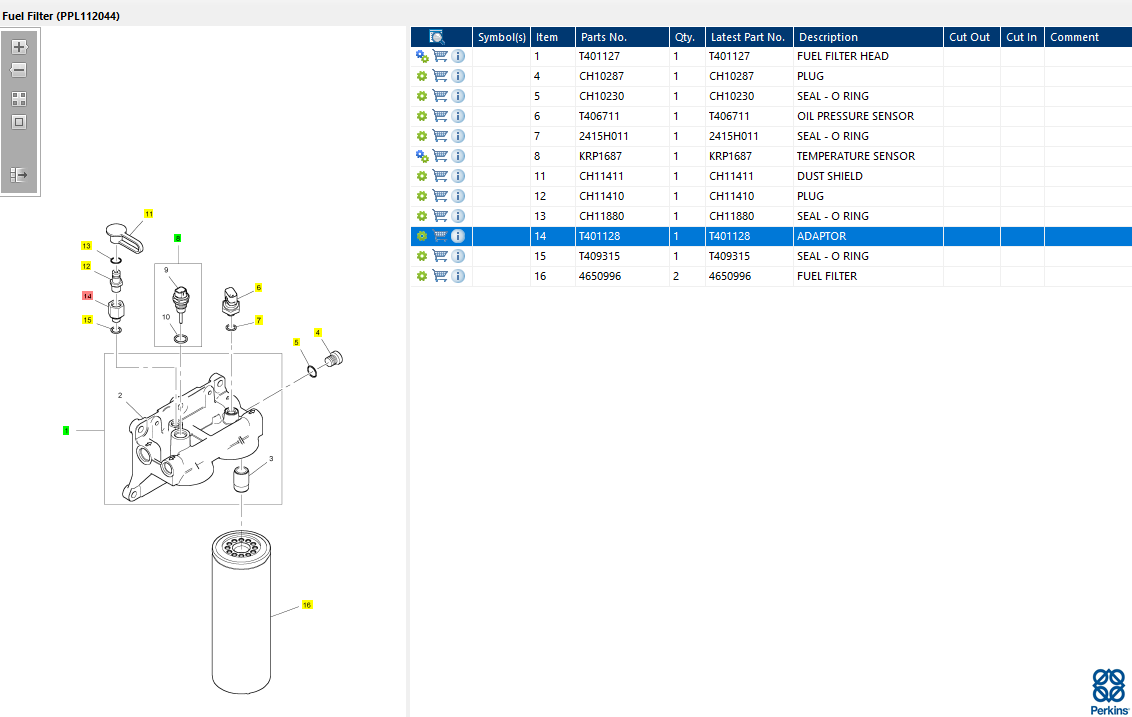Image resolution: width=1132 pixels, height=717 pixels.
Task: Add OIL PRESSURE SENSOR to cart
Action: (440, 116)
